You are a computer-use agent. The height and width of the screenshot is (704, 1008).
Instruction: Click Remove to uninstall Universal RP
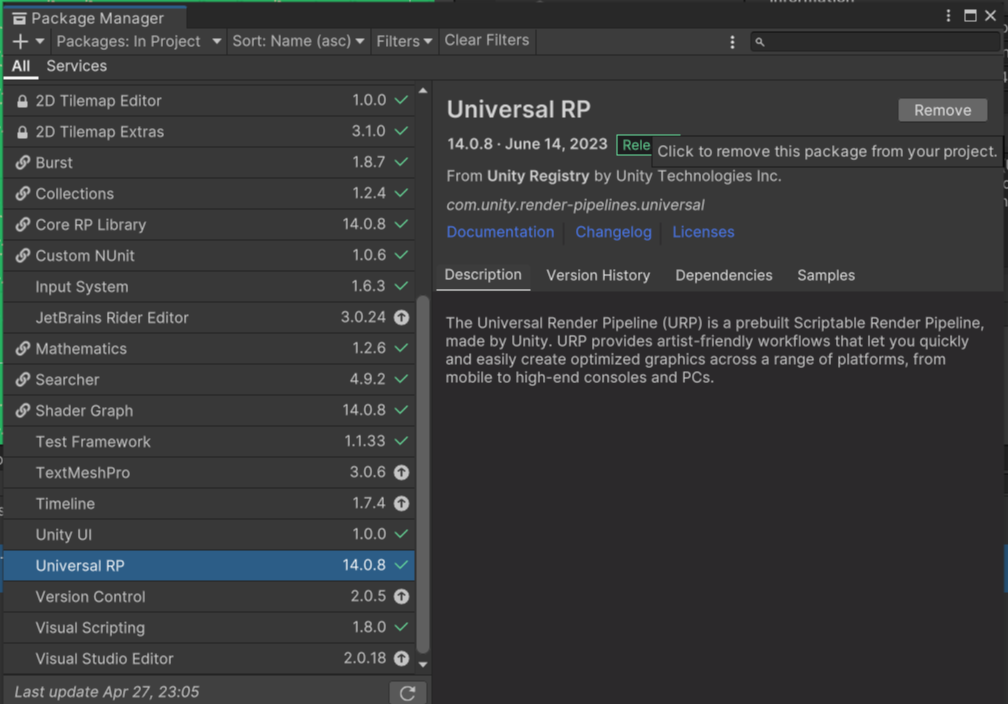pos(942,111)
